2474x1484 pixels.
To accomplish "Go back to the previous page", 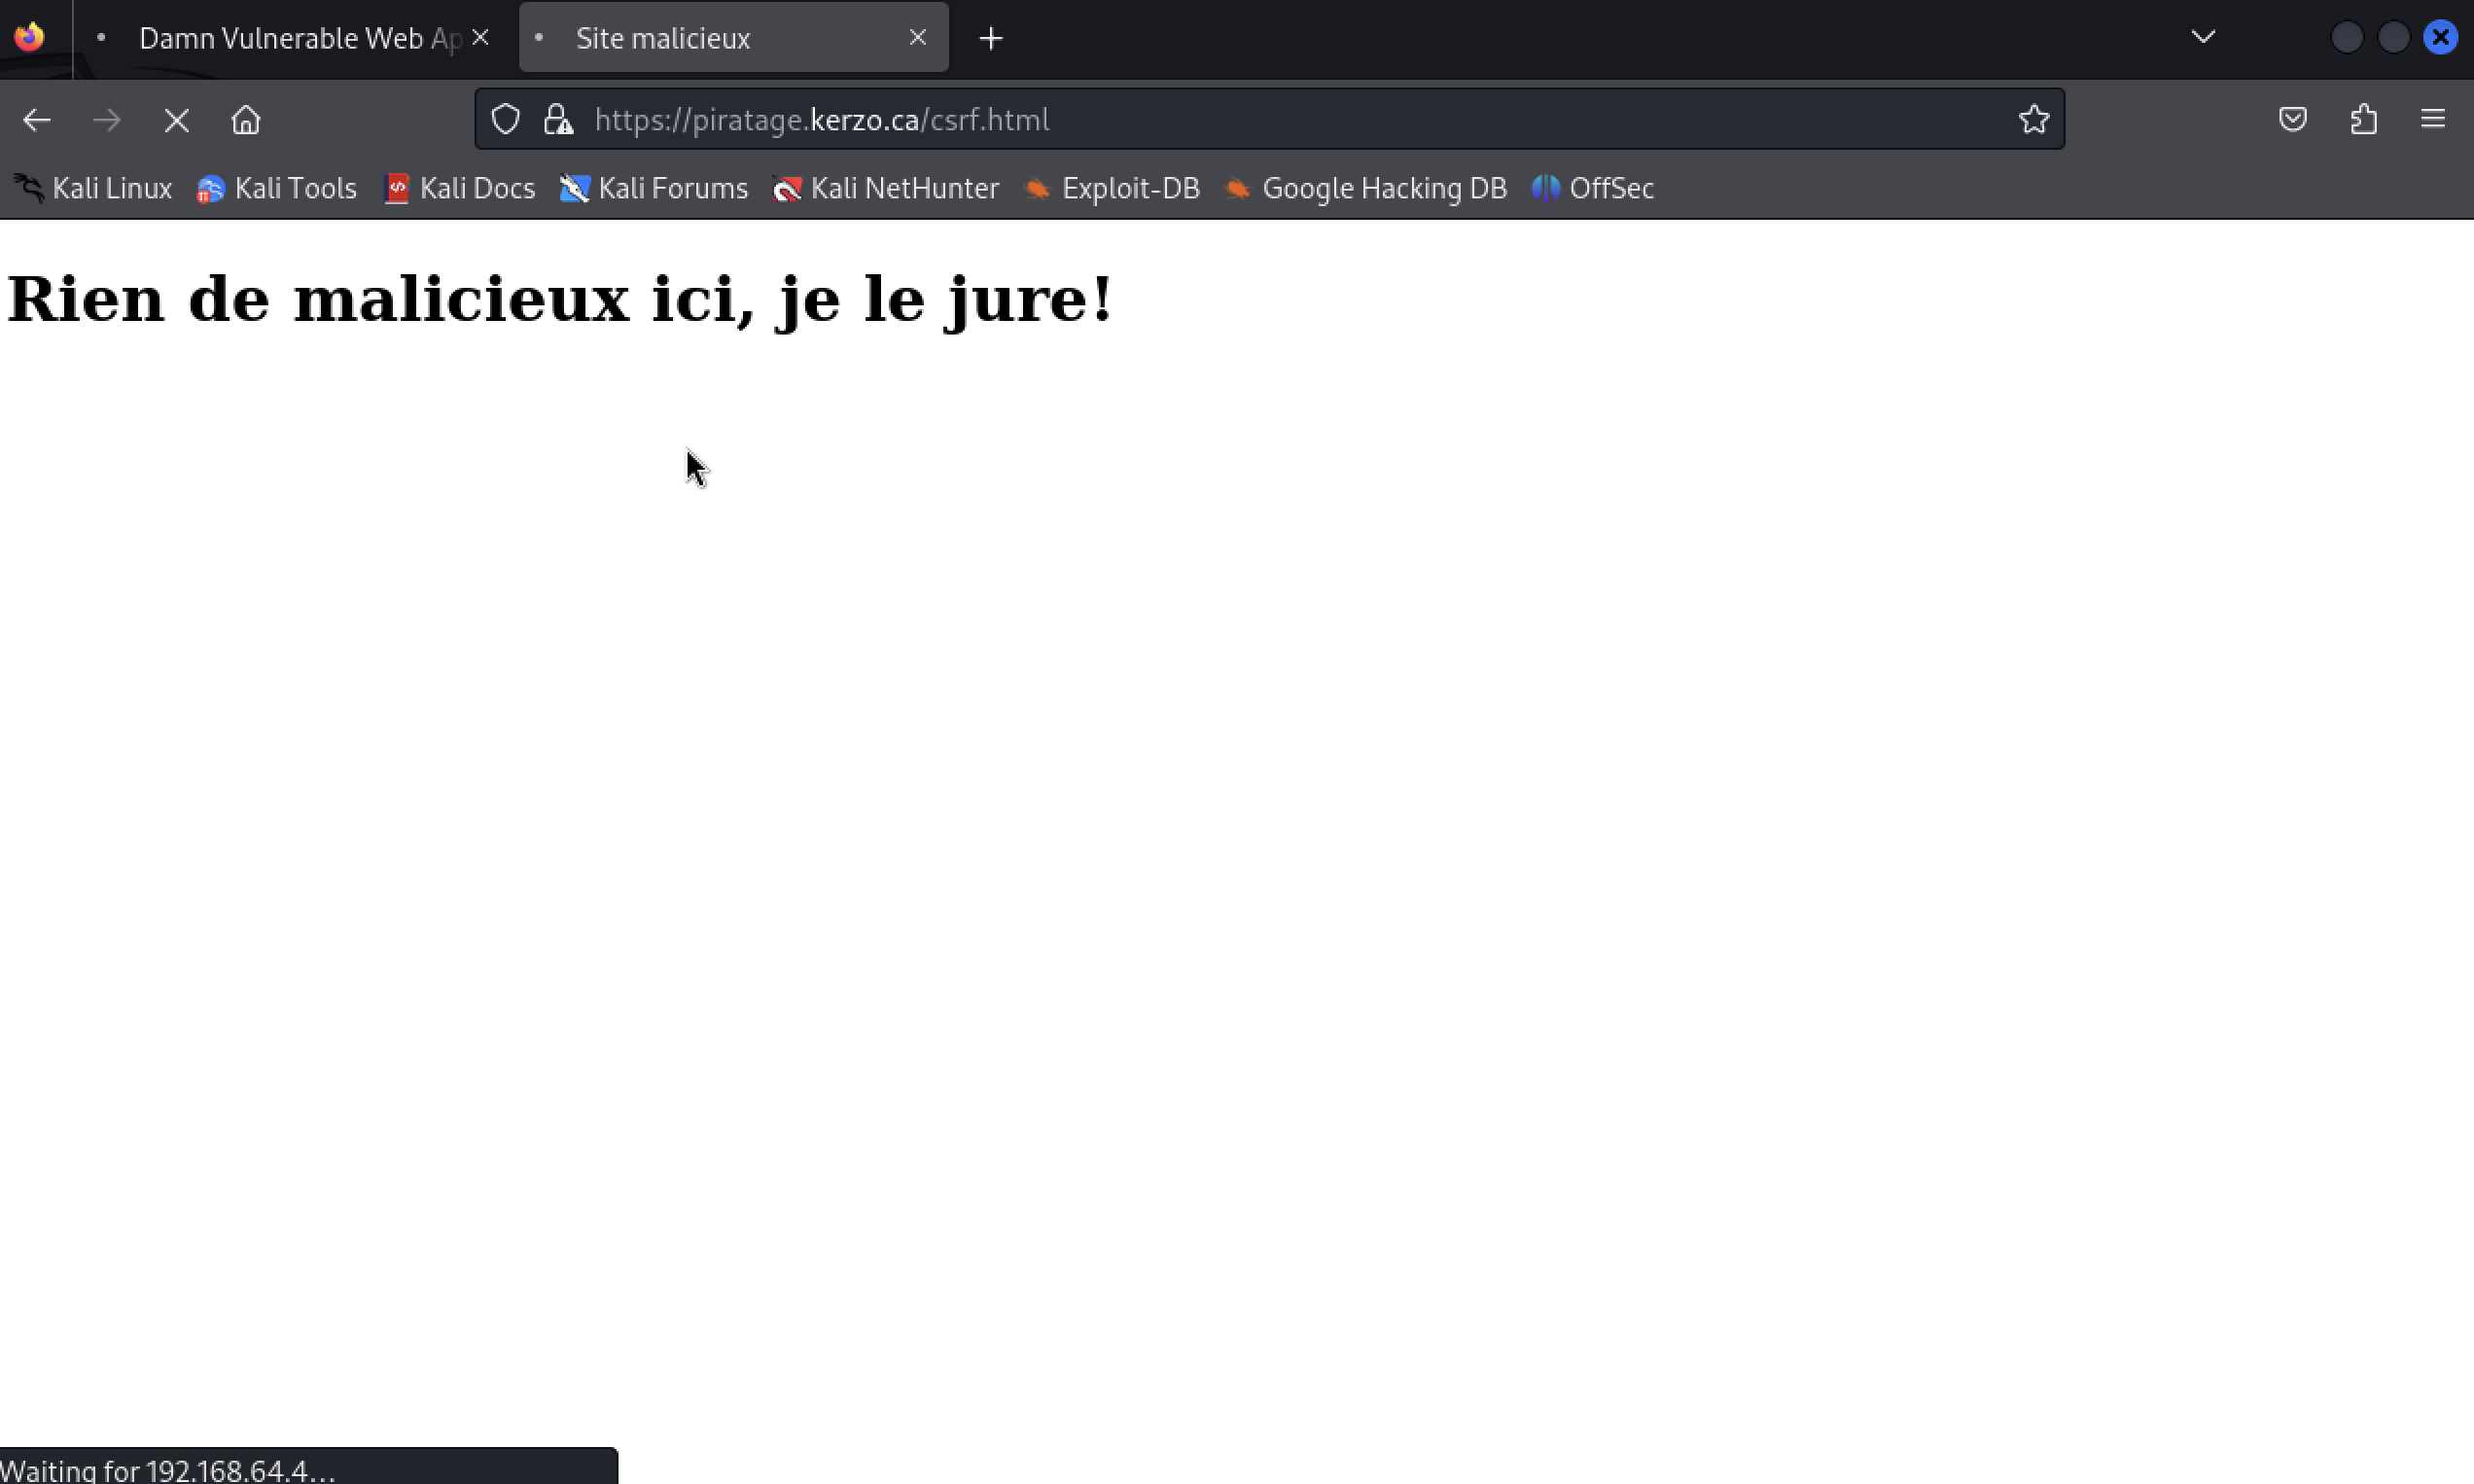I will pyautogui.click(x=37, y=120).
